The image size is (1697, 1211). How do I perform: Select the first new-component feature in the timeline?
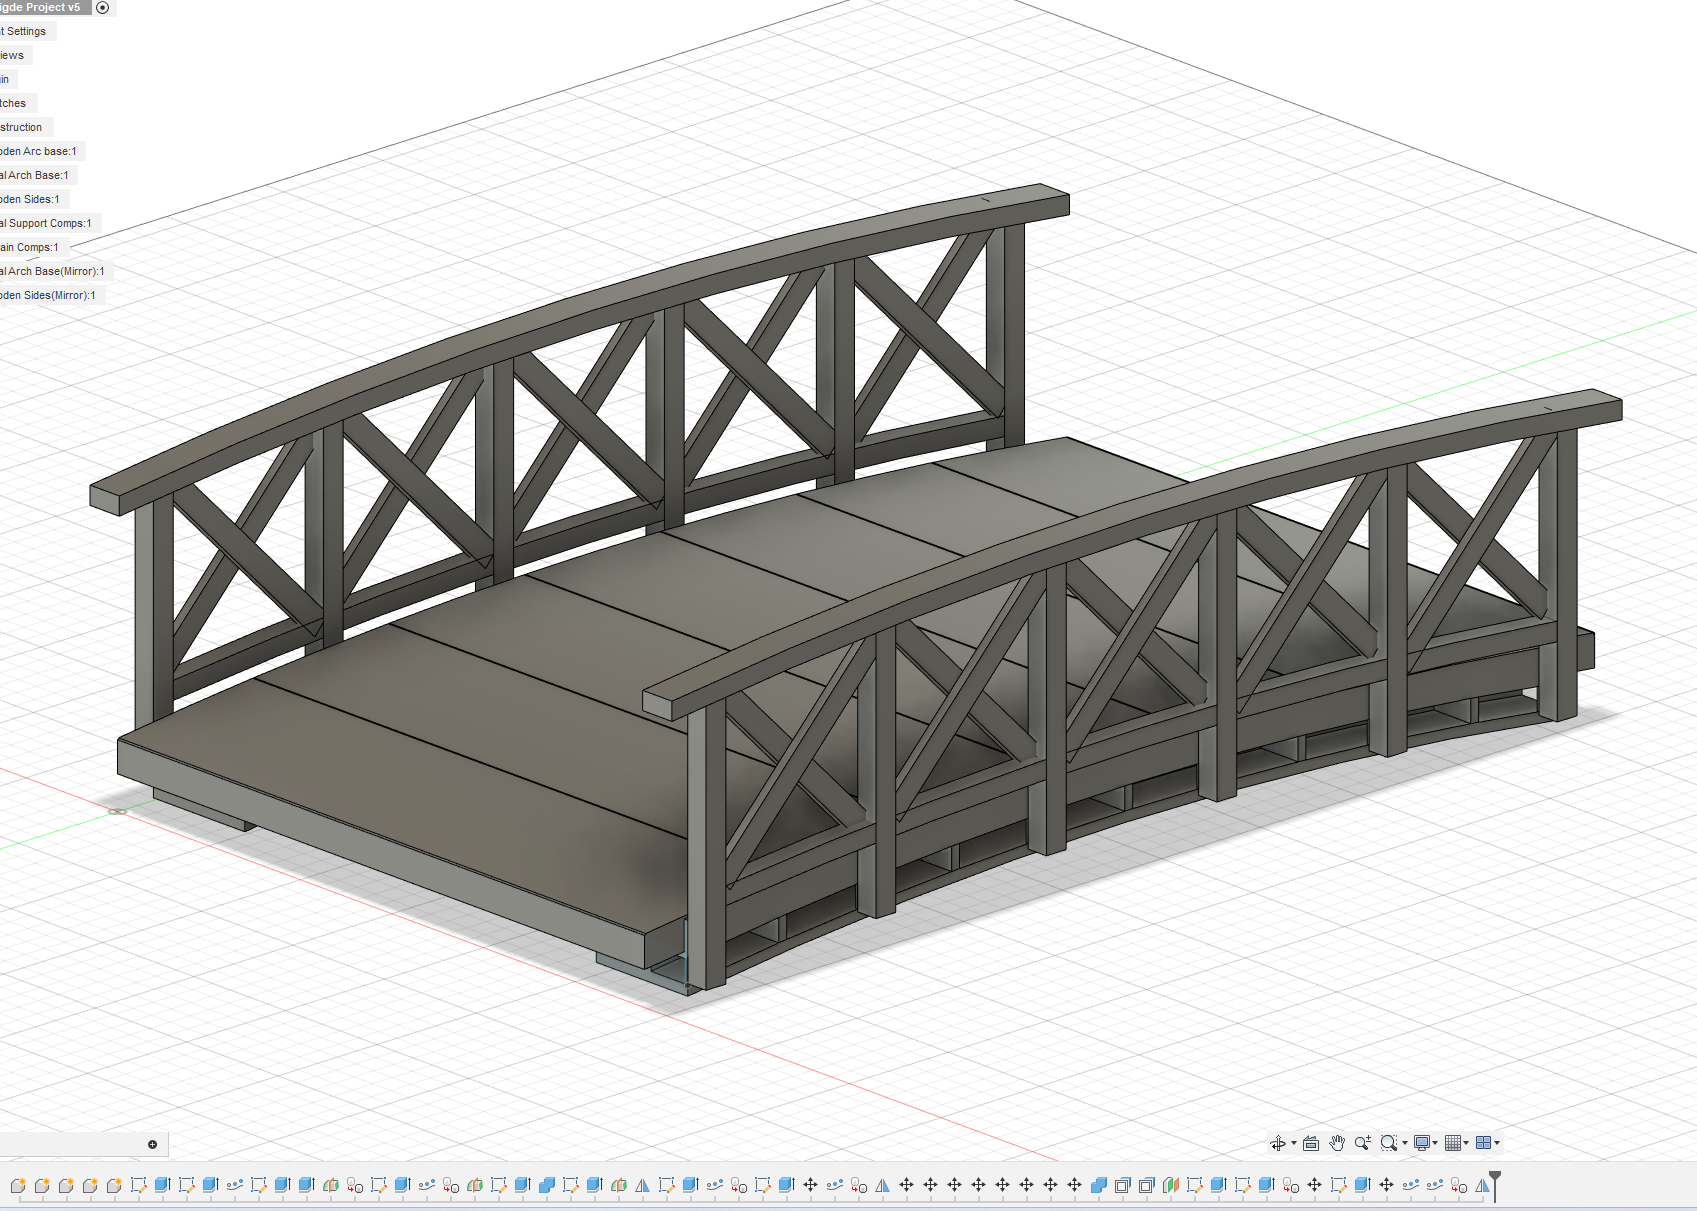point(18,1185)
